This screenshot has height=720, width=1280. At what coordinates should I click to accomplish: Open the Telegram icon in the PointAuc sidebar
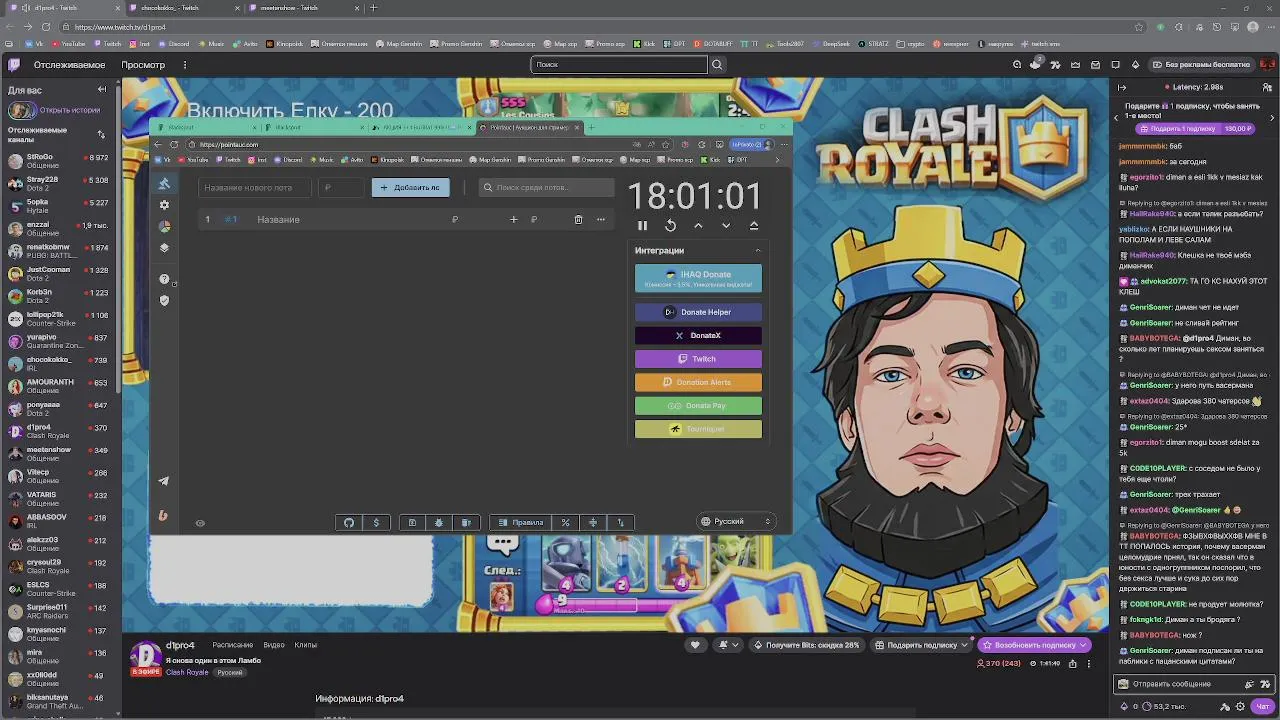164,481
